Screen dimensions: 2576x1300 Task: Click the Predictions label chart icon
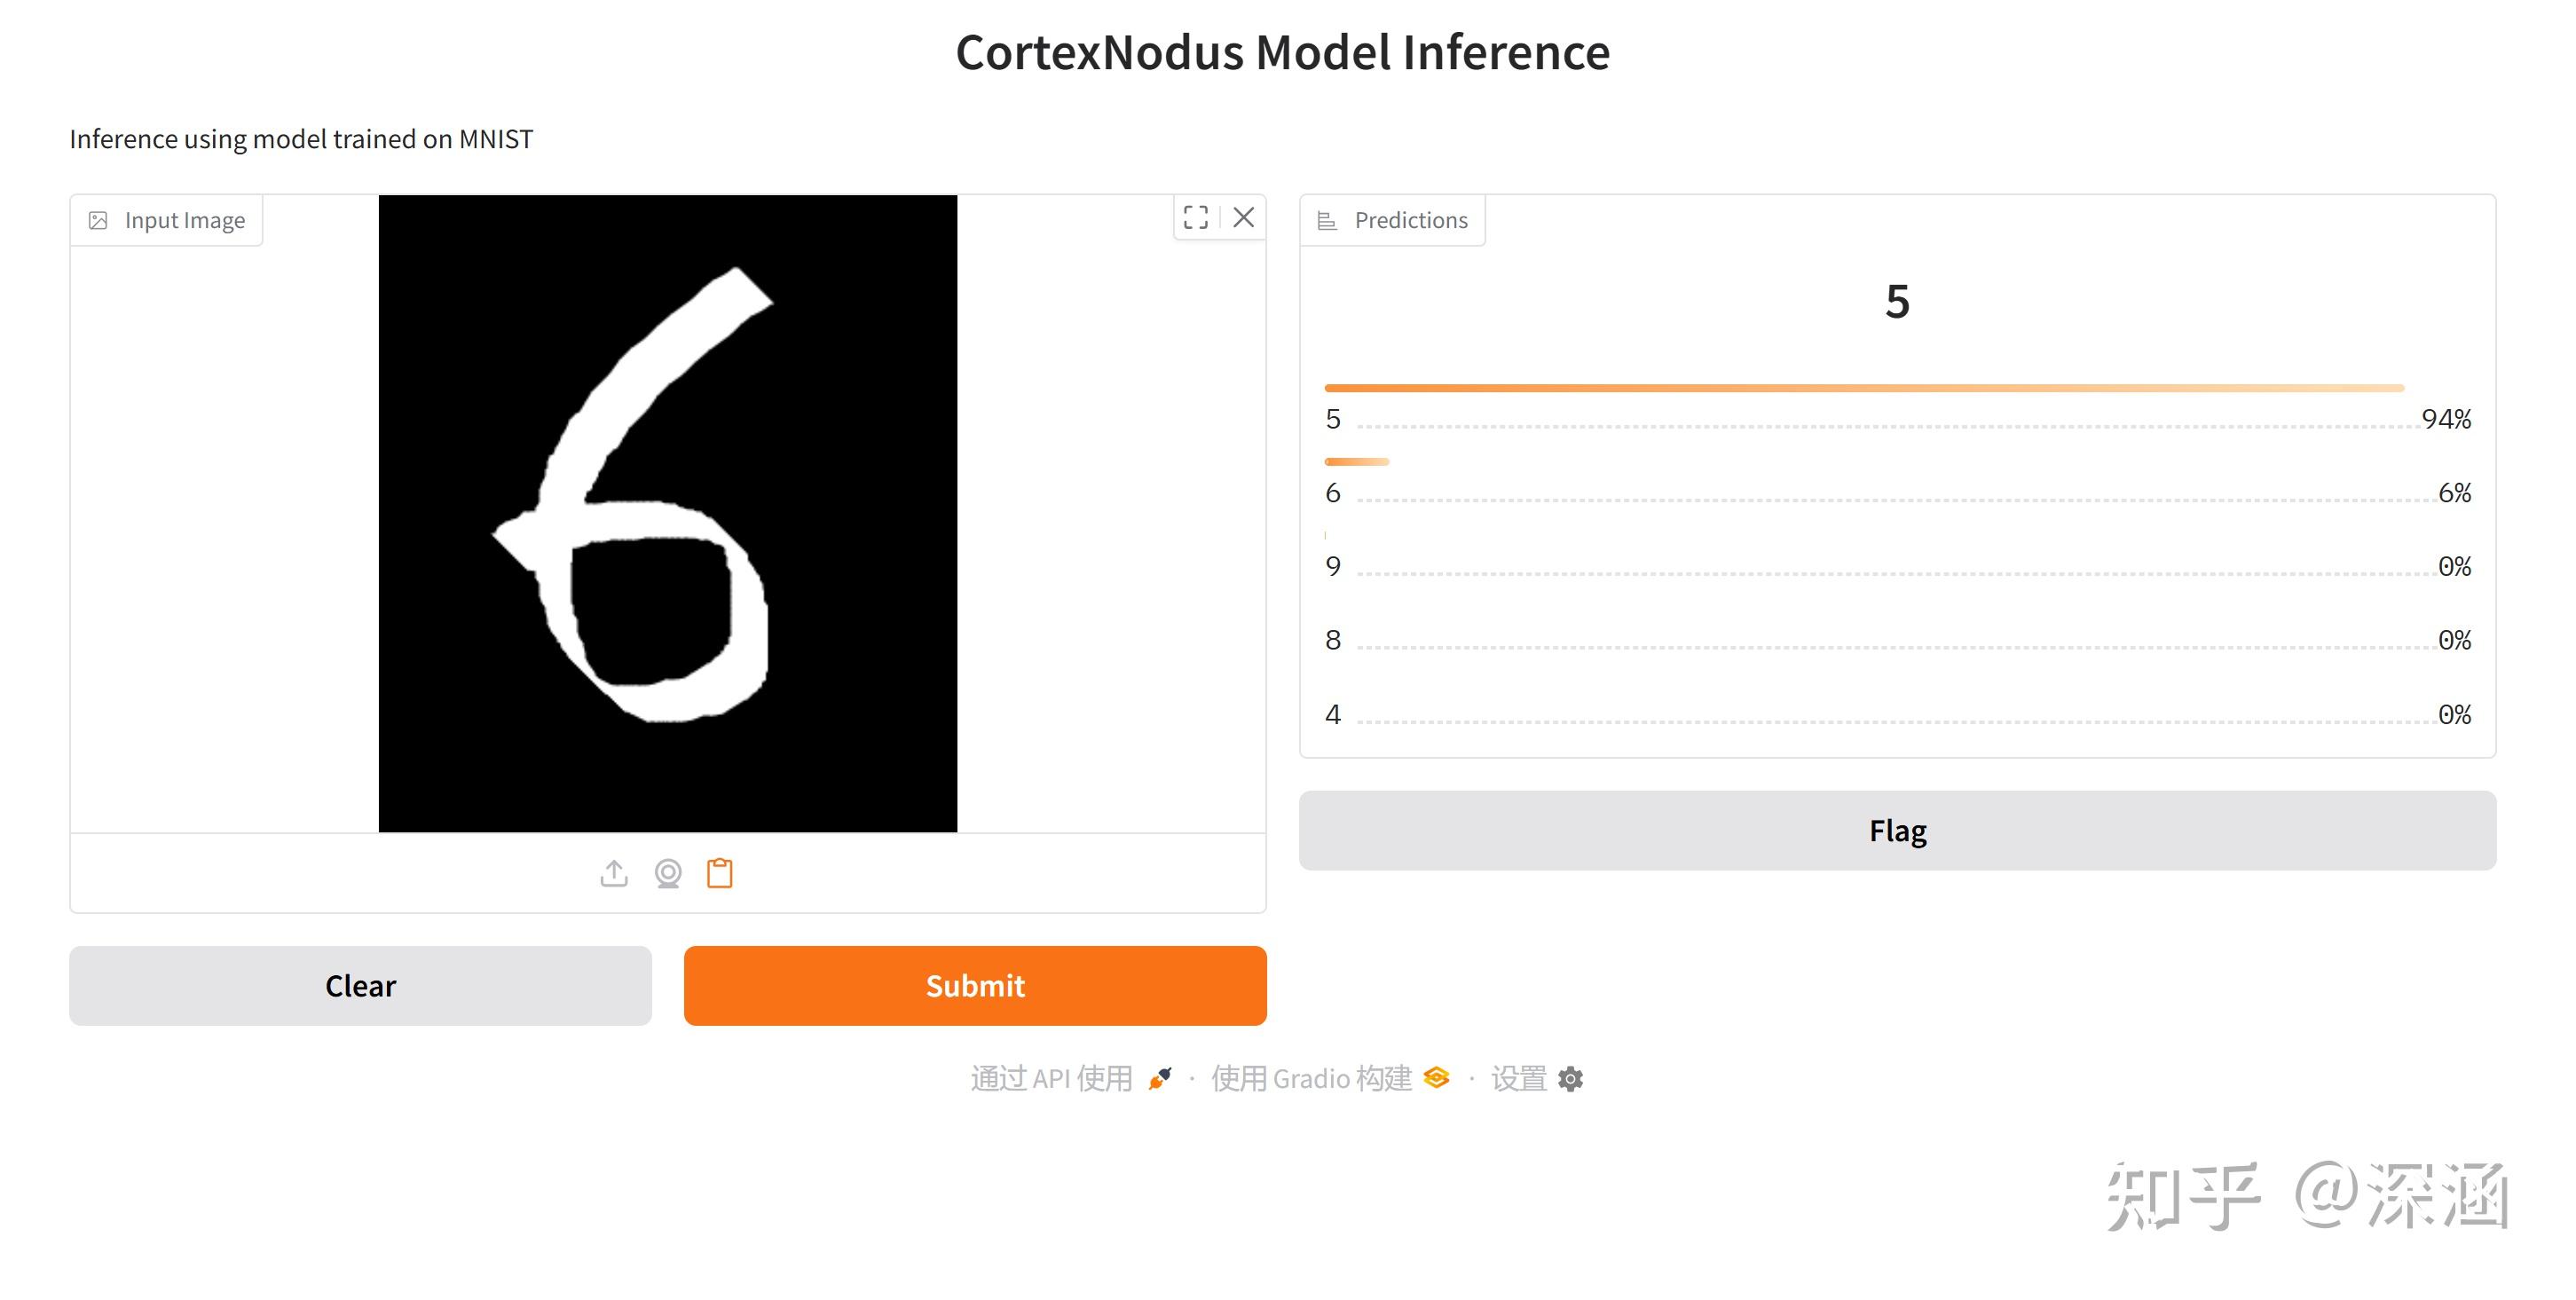click(x=1327, y=220)
